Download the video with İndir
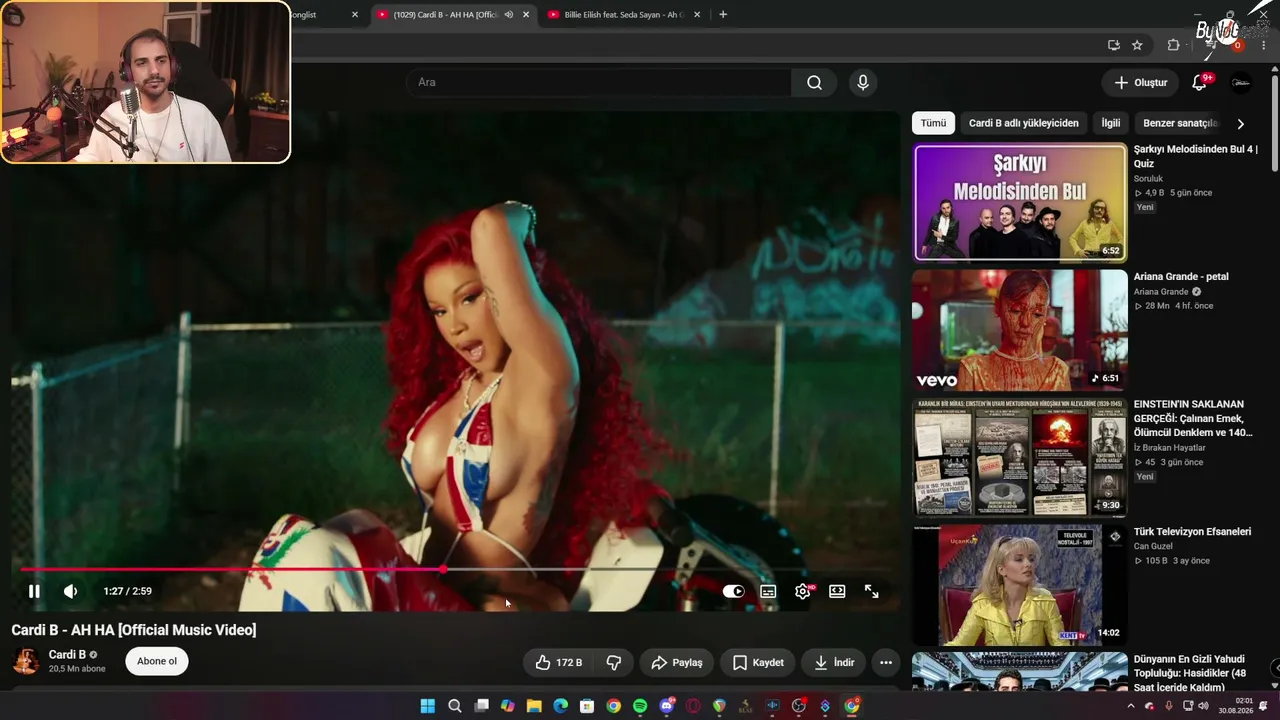 click(x=834, y=662)
